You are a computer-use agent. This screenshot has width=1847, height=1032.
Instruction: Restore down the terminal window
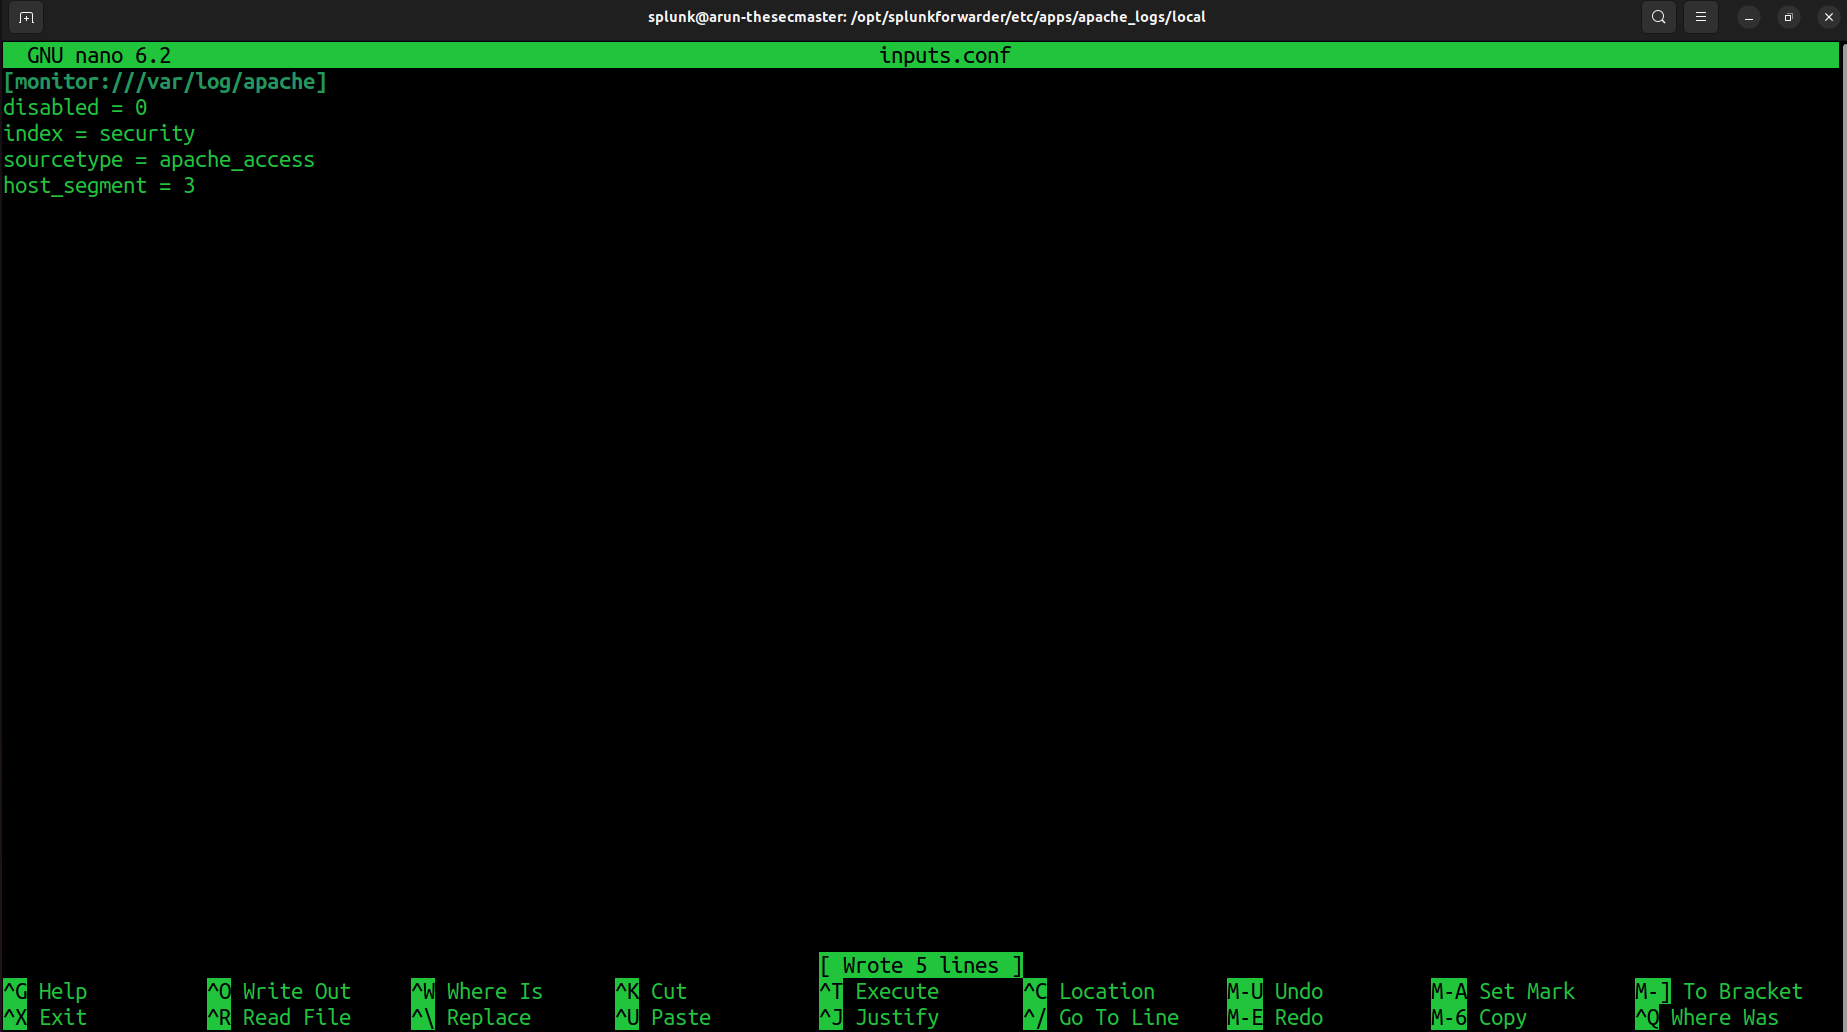click(x=1789, y=17)
